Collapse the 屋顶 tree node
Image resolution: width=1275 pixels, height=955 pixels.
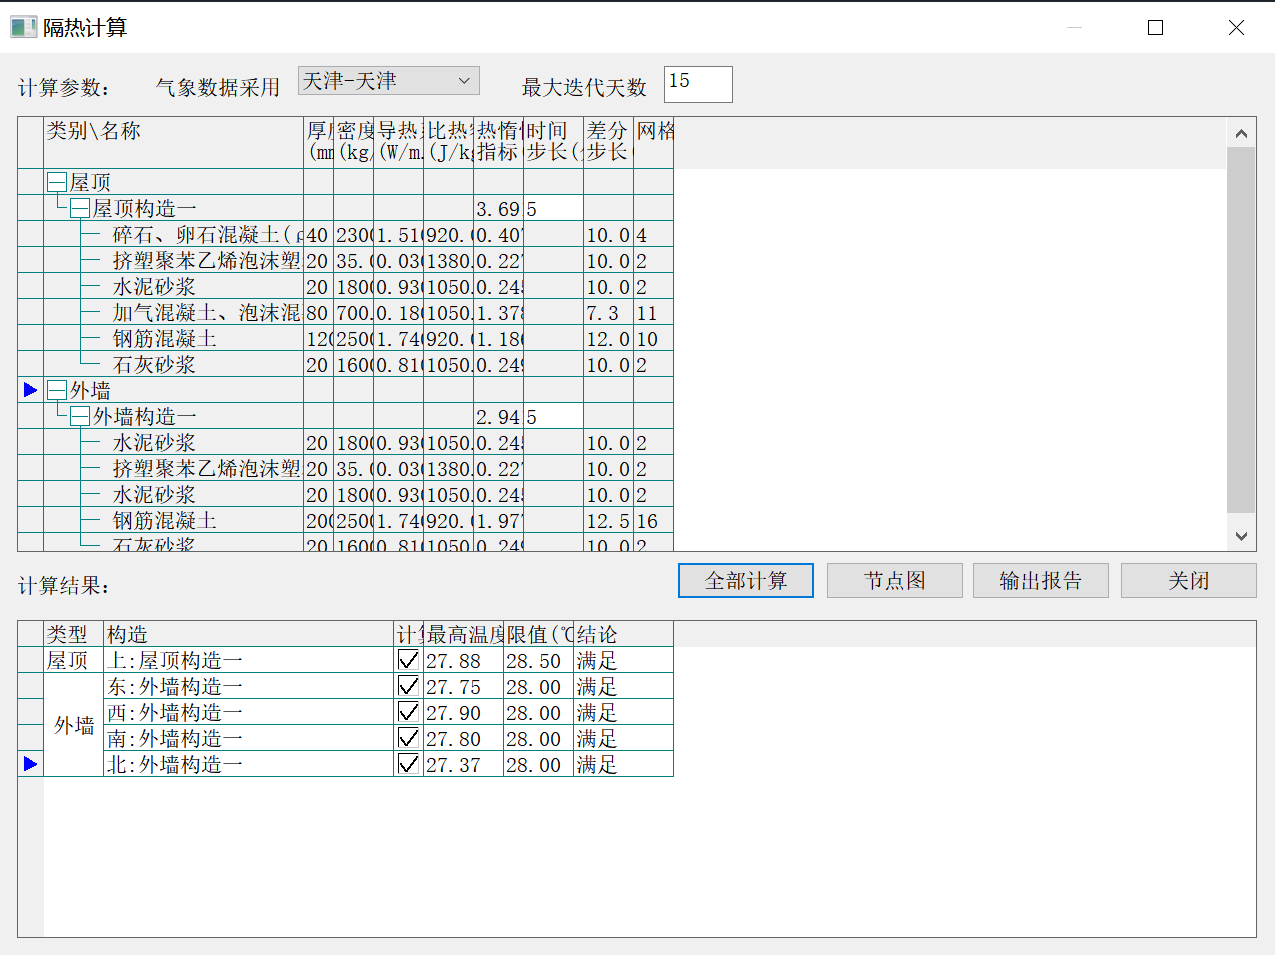57,182
